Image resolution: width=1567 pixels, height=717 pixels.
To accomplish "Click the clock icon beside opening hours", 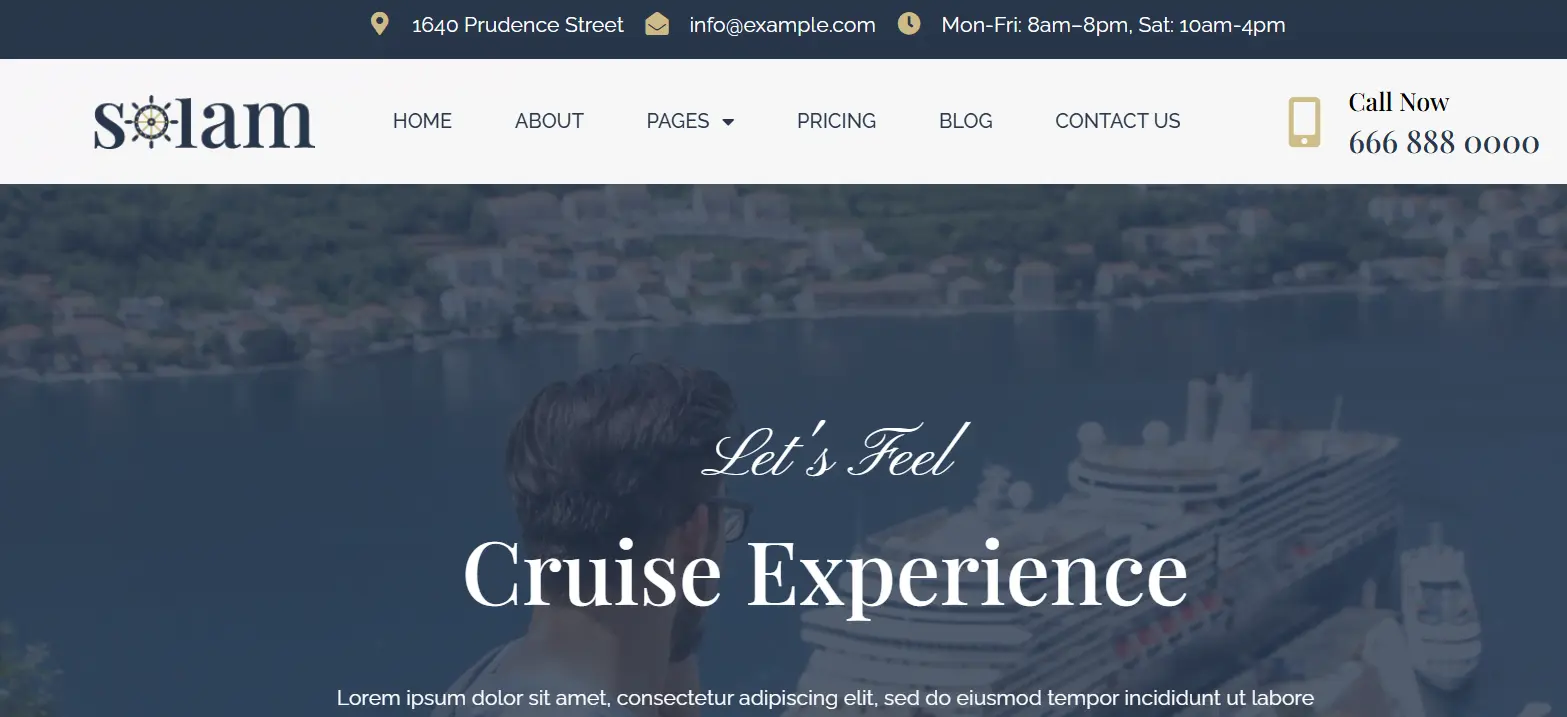I will [909, 24].
